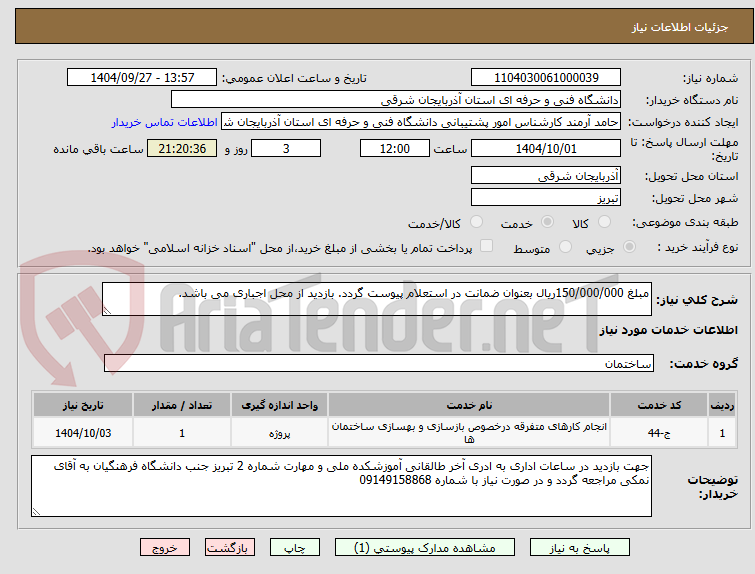755x574 pixels.
Task: Select the کالا radio button
Action: click(x=604, y=222)
